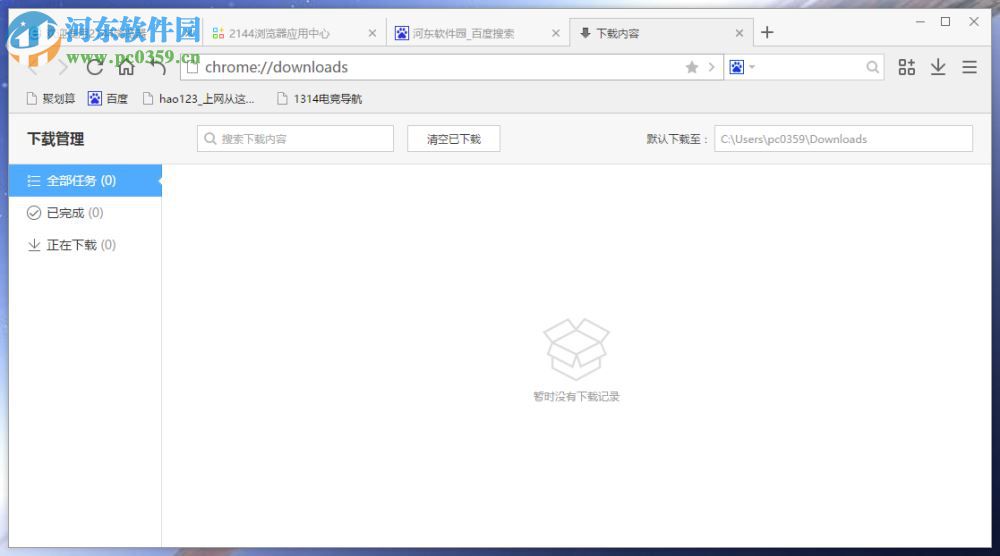Select 已完成 (0) in sidebar

[x=85, y=213]
